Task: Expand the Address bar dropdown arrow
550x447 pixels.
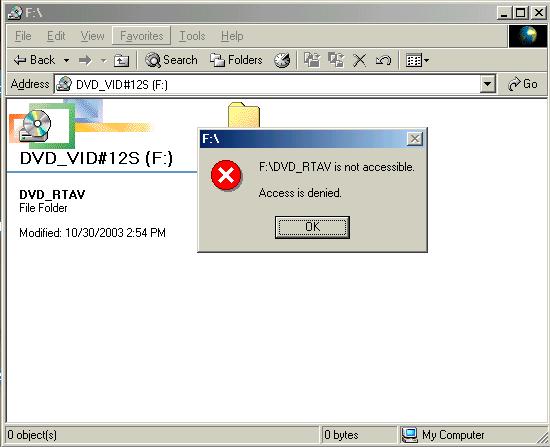Action: tap(488, 84)
